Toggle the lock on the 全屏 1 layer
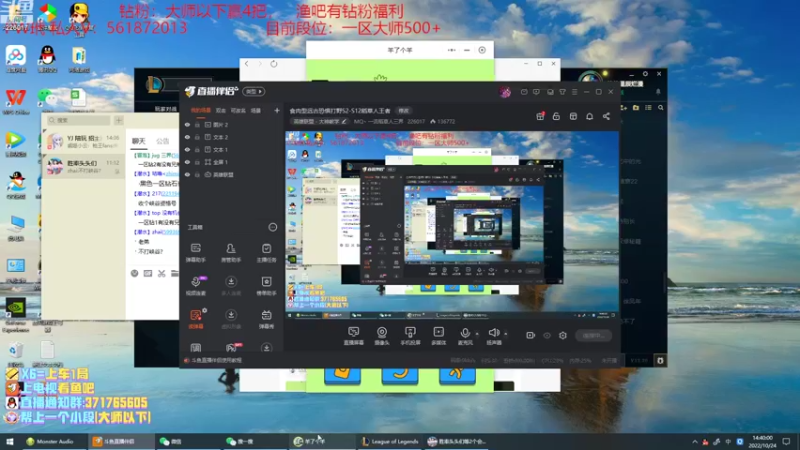Screen dimensions: 800x450 click(x=197, y=162)
